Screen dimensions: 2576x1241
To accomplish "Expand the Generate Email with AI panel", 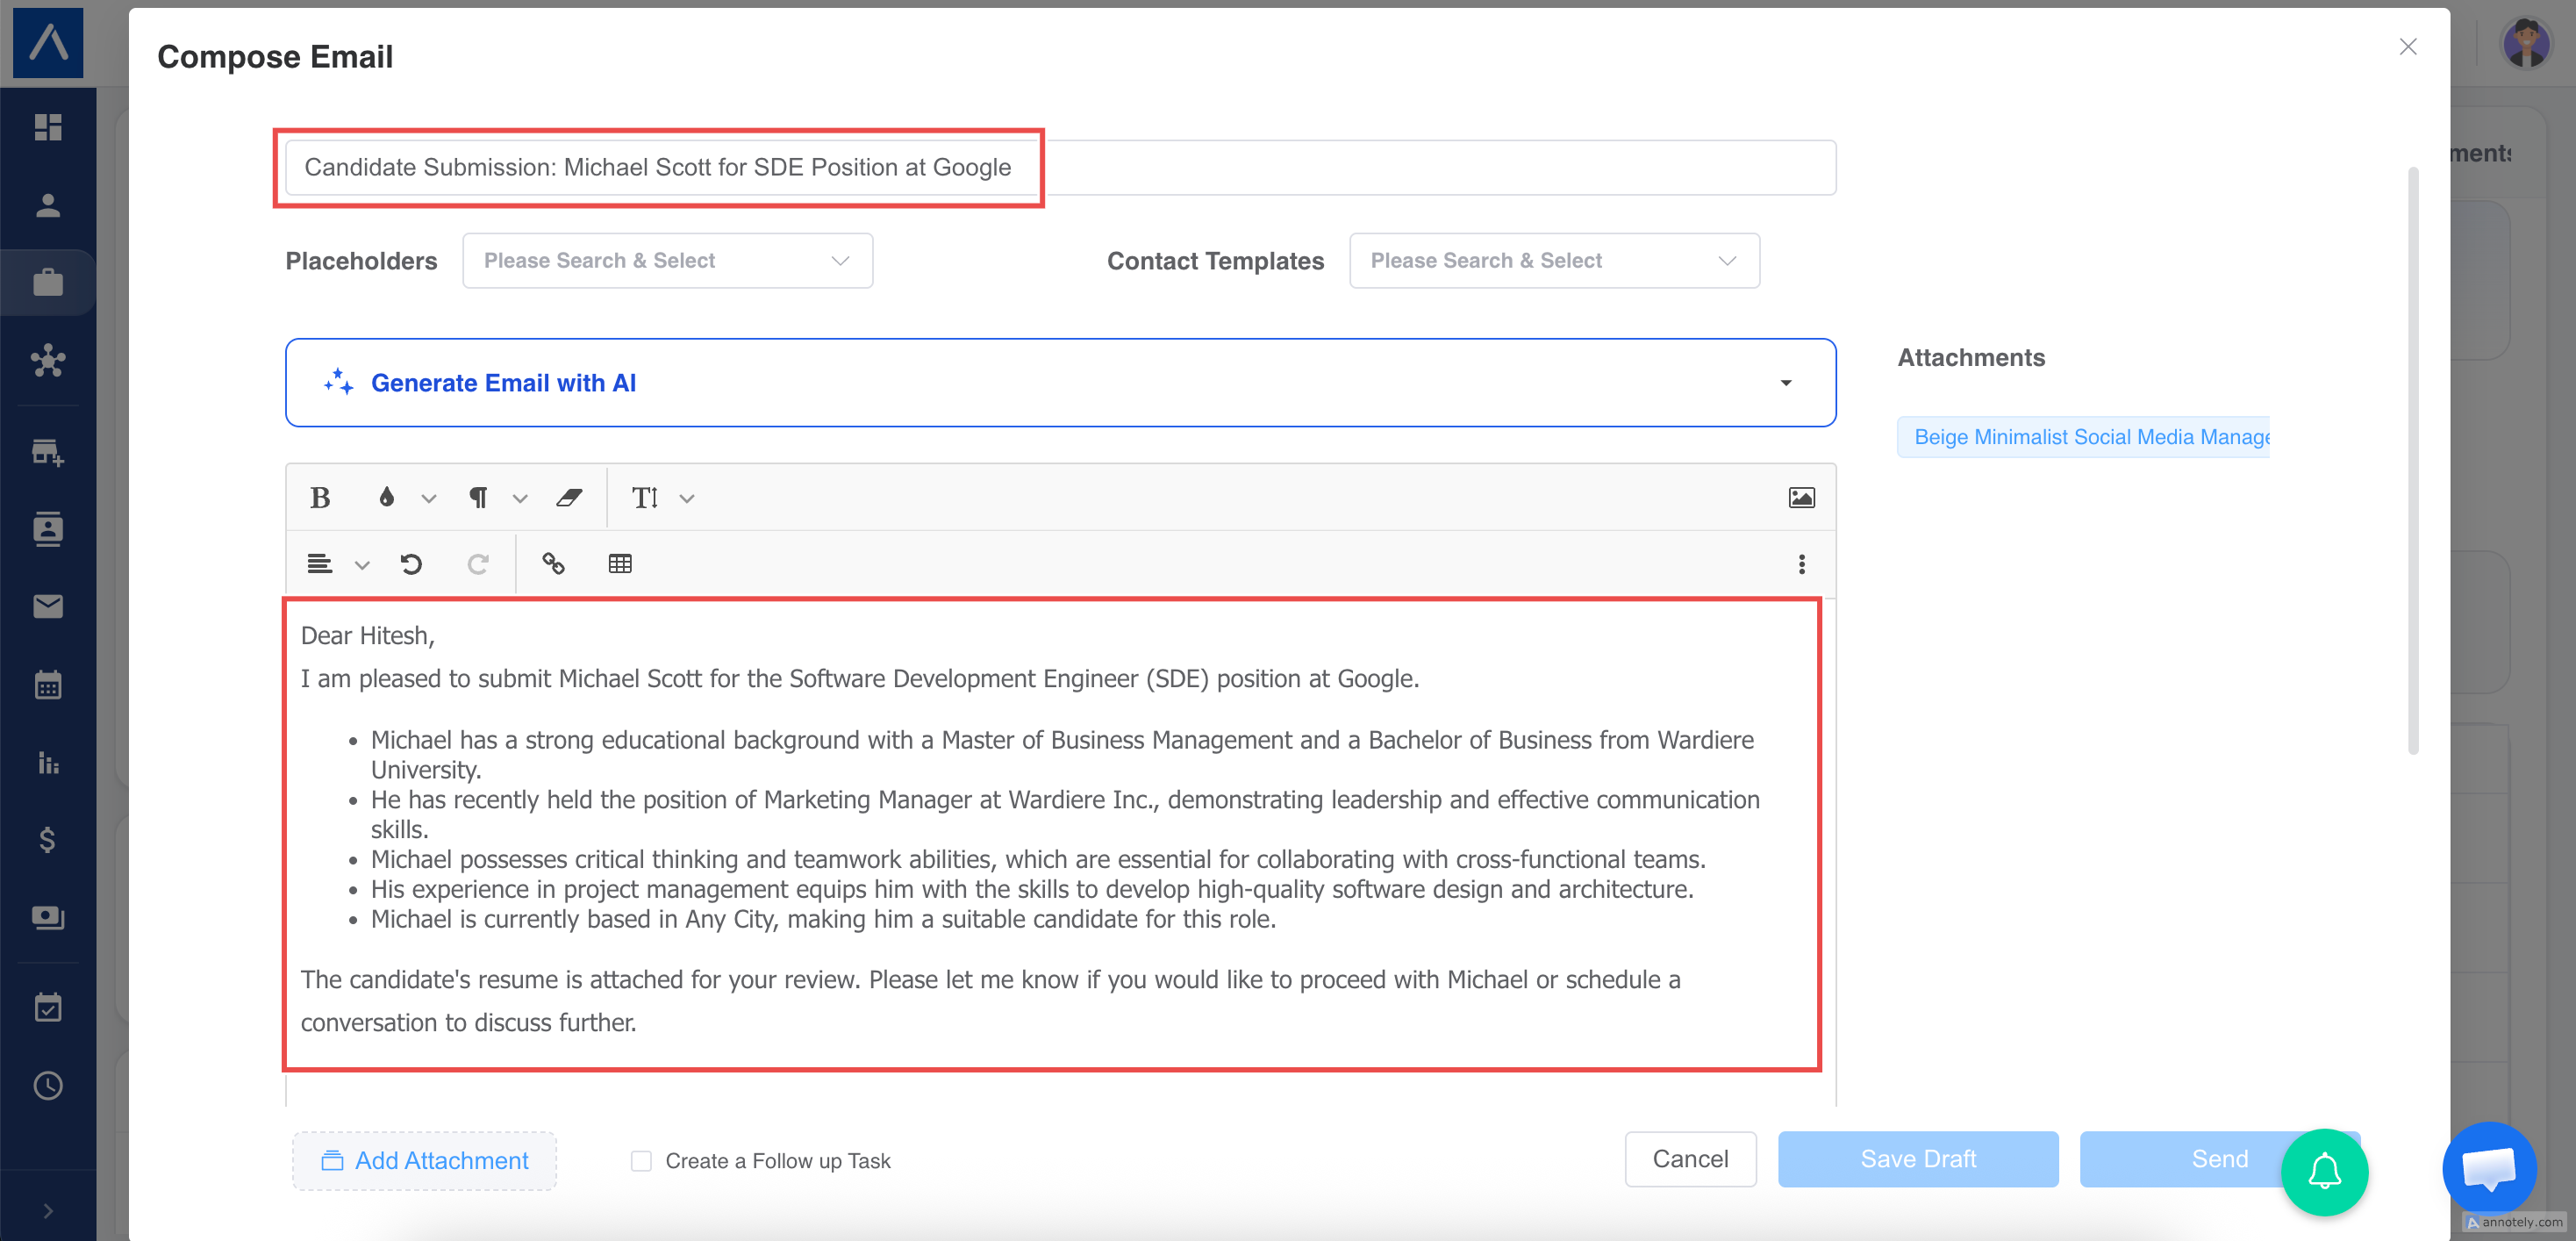I will 1060,383.
